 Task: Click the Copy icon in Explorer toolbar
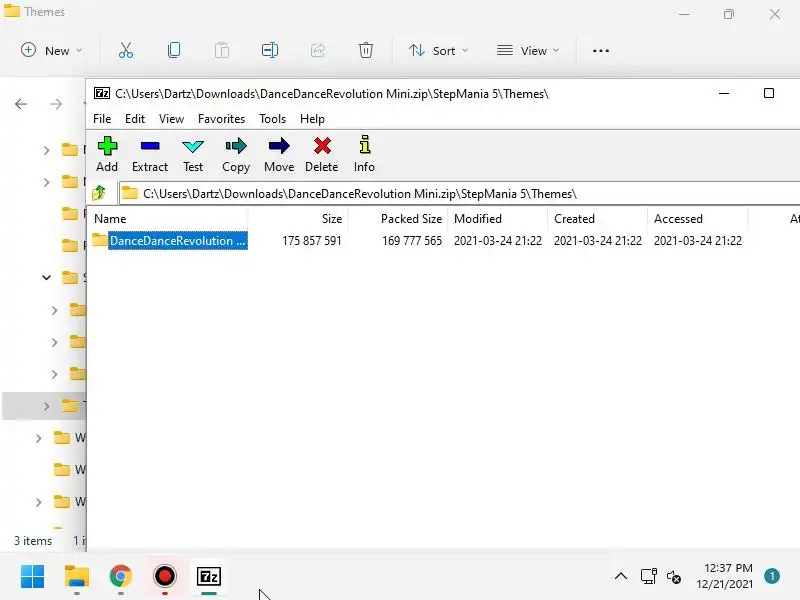[x=173, y=51]
